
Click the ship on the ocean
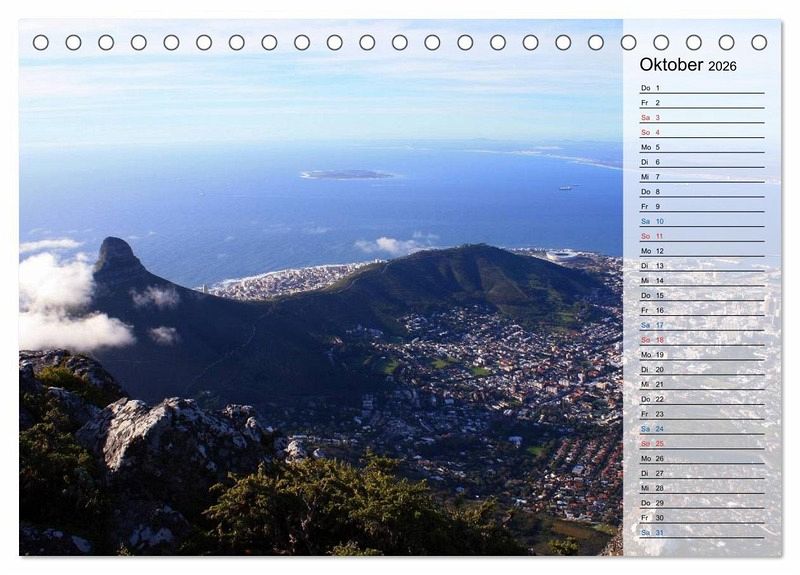click(567, 187)
